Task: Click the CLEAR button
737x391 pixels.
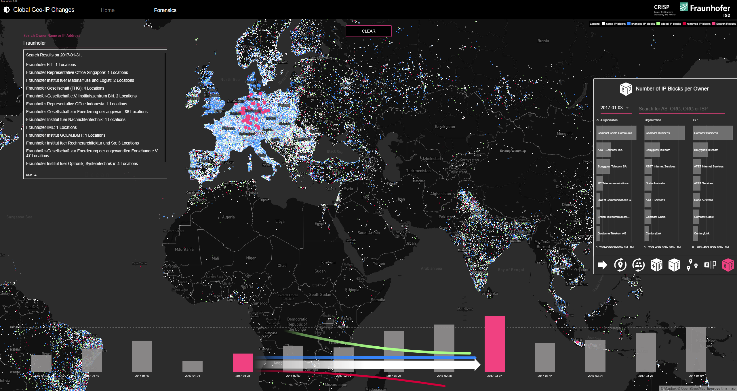Action: tap(368, 31)
